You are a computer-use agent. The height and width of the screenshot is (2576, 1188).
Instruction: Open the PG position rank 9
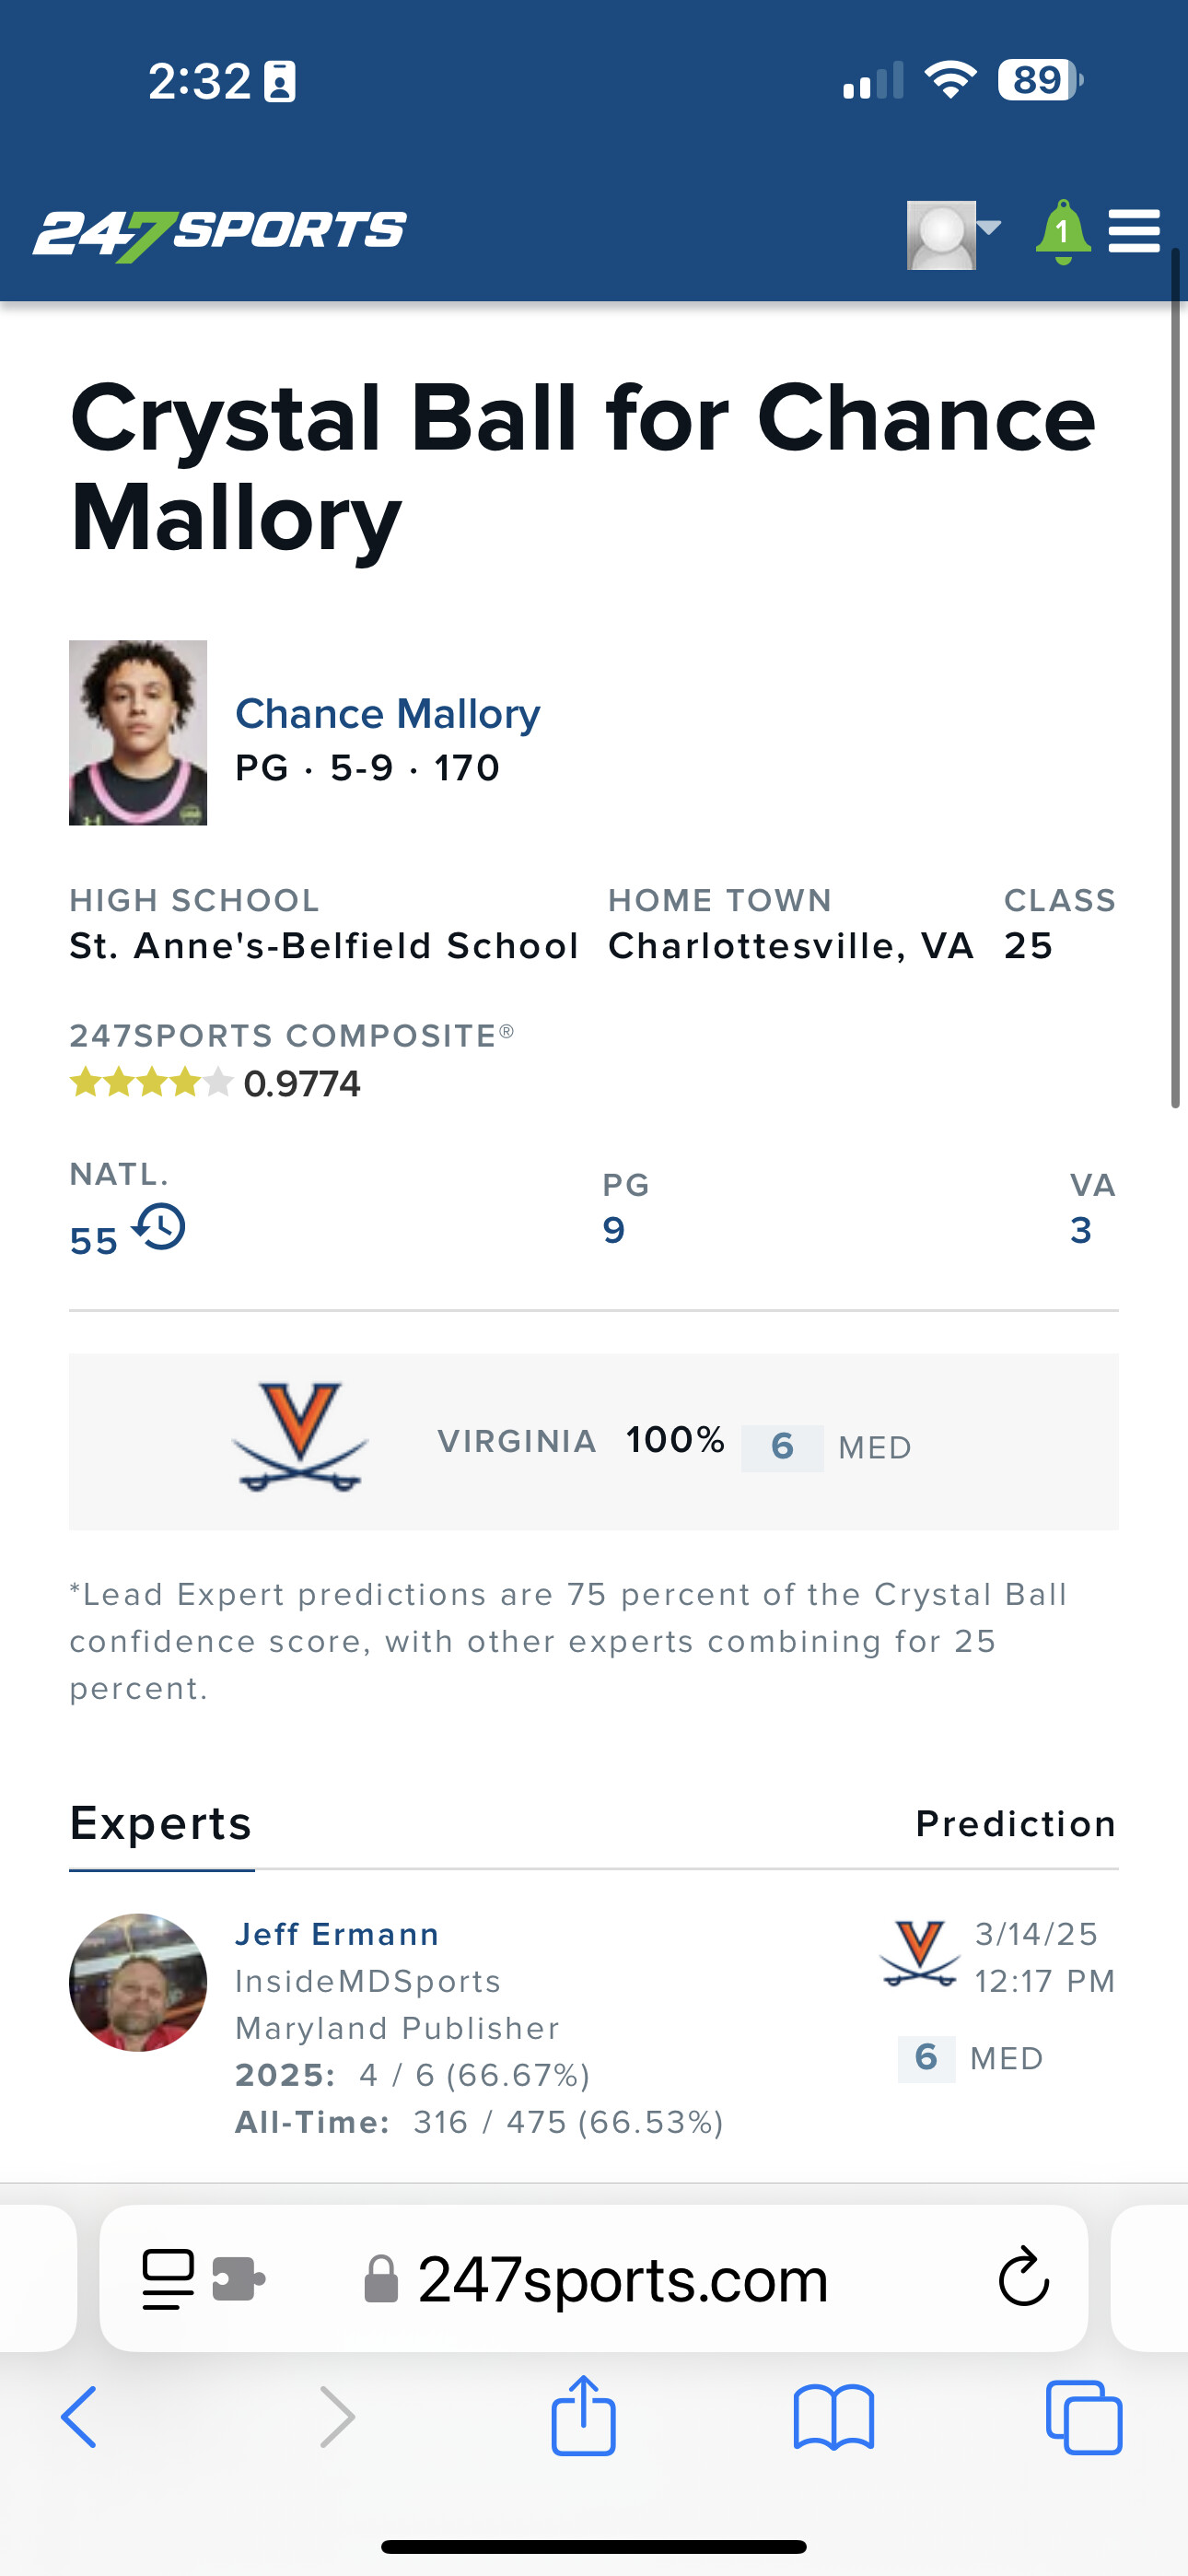(x=614, y=1230)
